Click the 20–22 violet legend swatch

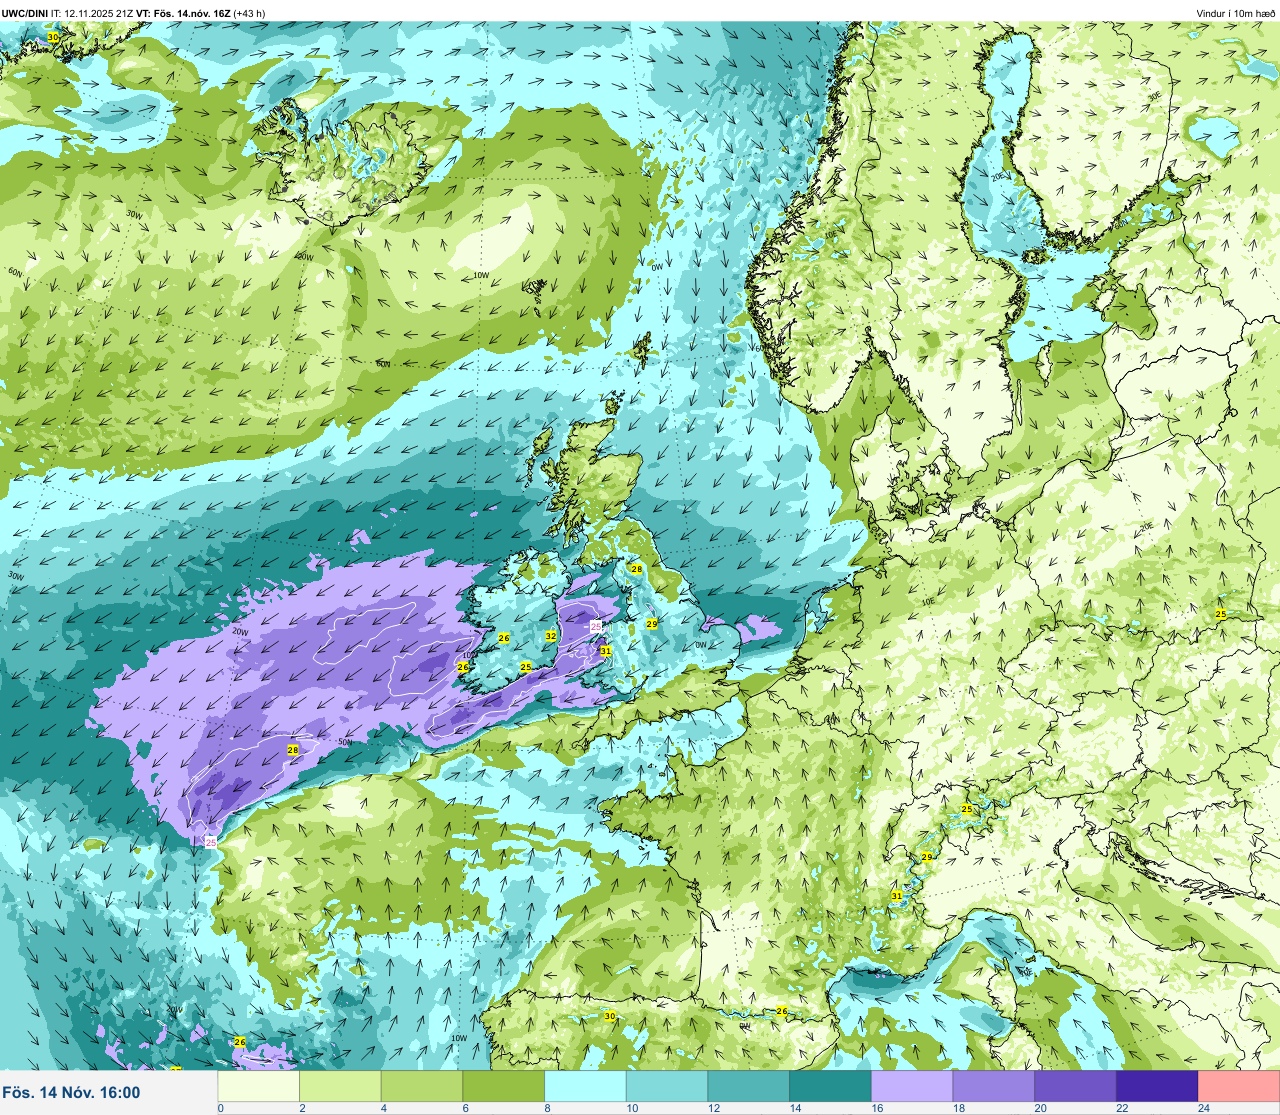point(1074,1085)
